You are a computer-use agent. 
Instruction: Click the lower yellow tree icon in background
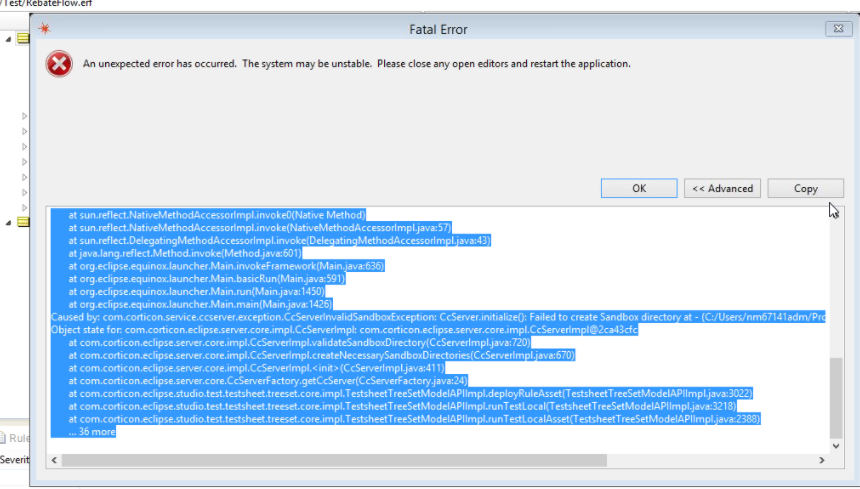point(23,221)
